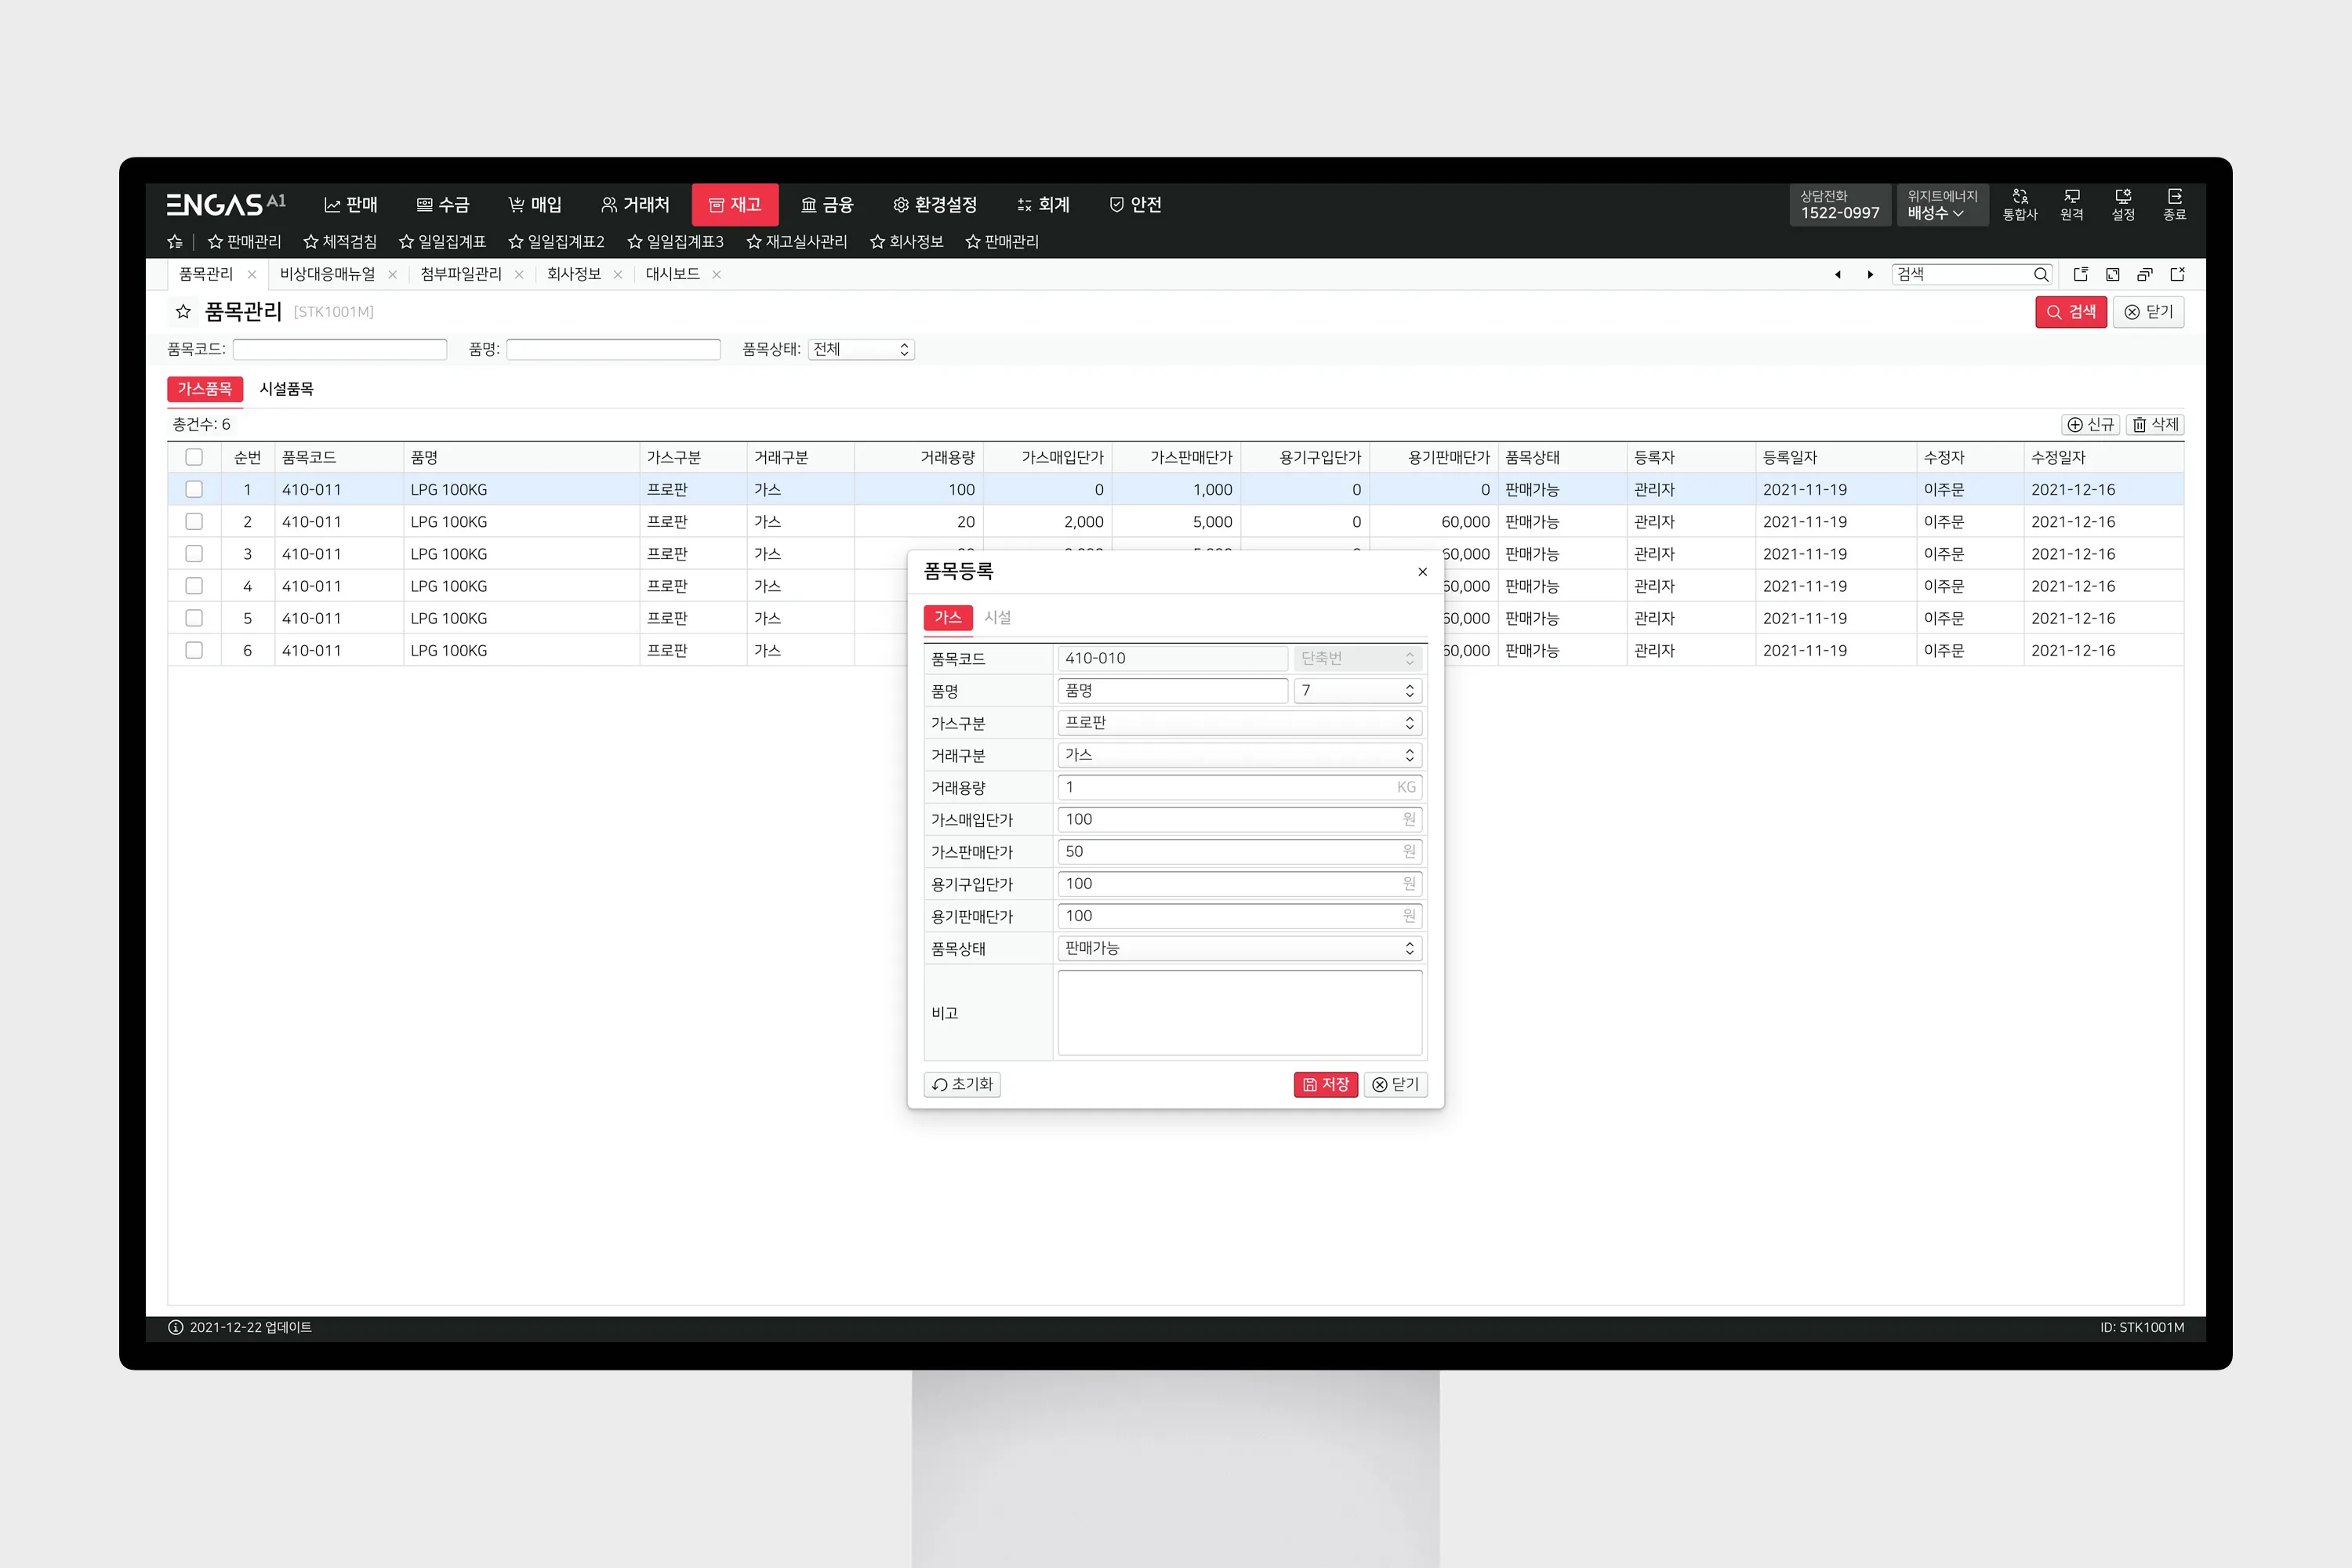Open the 재고 main menu
Viewport: 2352px width, 1568px height.
pos(735,204)
